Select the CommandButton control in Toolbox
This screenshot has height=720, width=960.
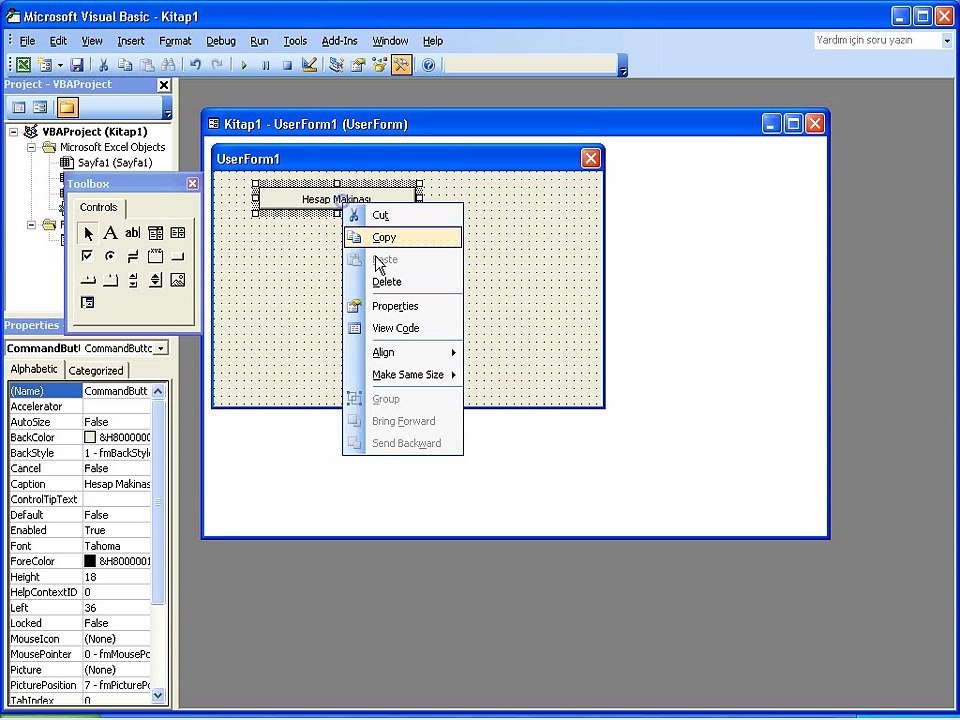[178, 256]
